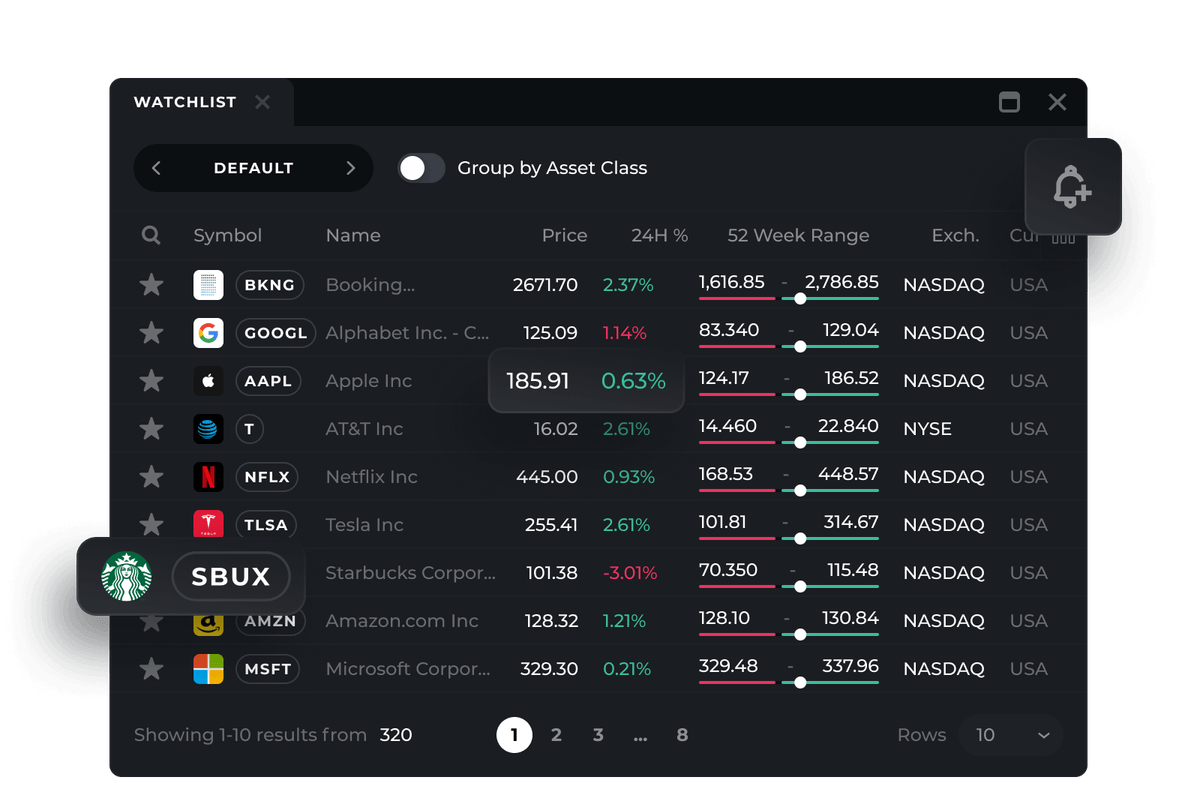Click the Tesla logo icon
This screenshot has height=810, width=1200.
[x=208, y=525]
